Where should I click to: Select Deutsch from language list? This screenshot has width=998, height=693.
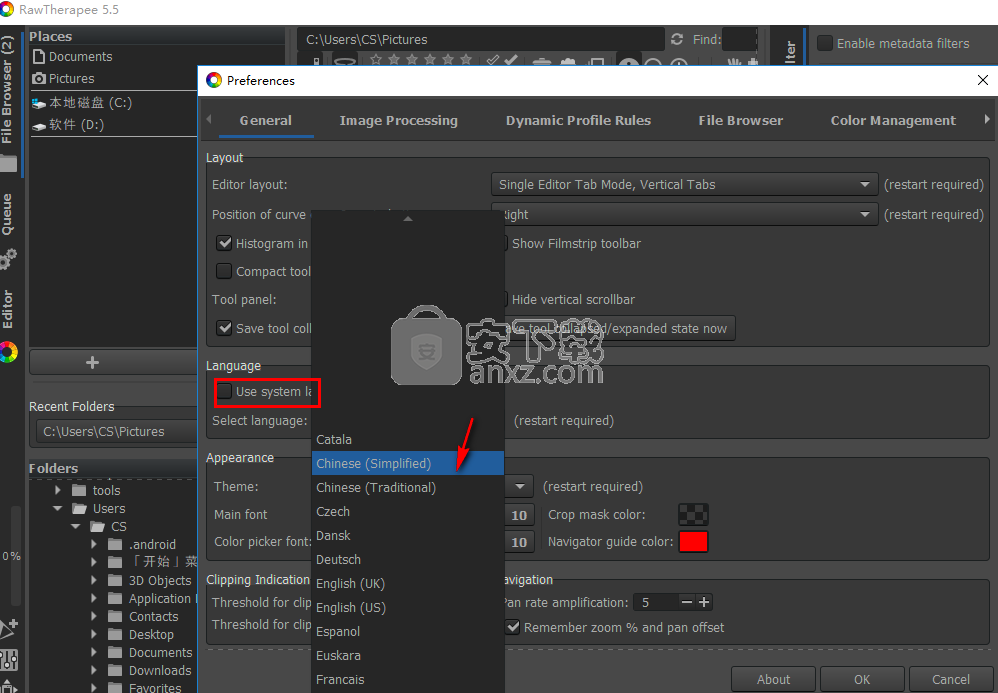pyautogui.click(x=408, y=559)
